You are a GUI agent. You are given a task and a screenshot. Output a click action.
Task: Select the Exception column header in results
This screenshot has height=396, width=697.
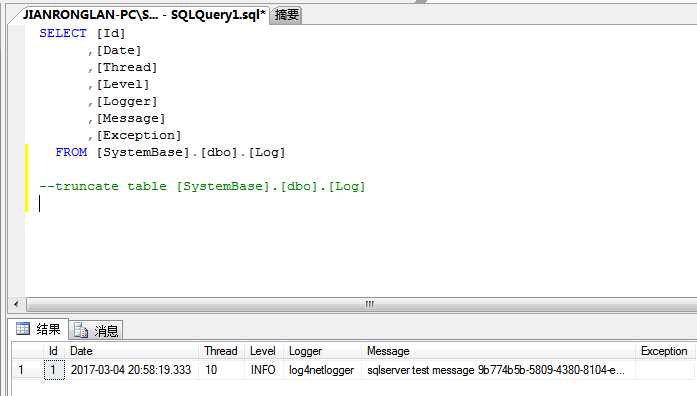coord(665,351)
